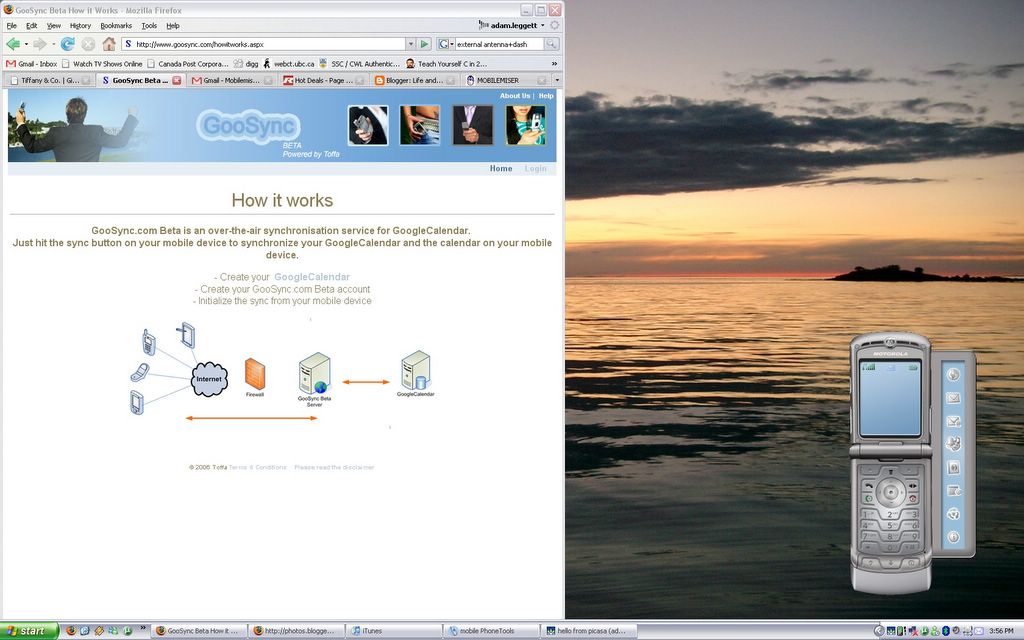Screen dimensions: 1024x640
Task: Expand hidden system tray icons
Action: [878, 631]
